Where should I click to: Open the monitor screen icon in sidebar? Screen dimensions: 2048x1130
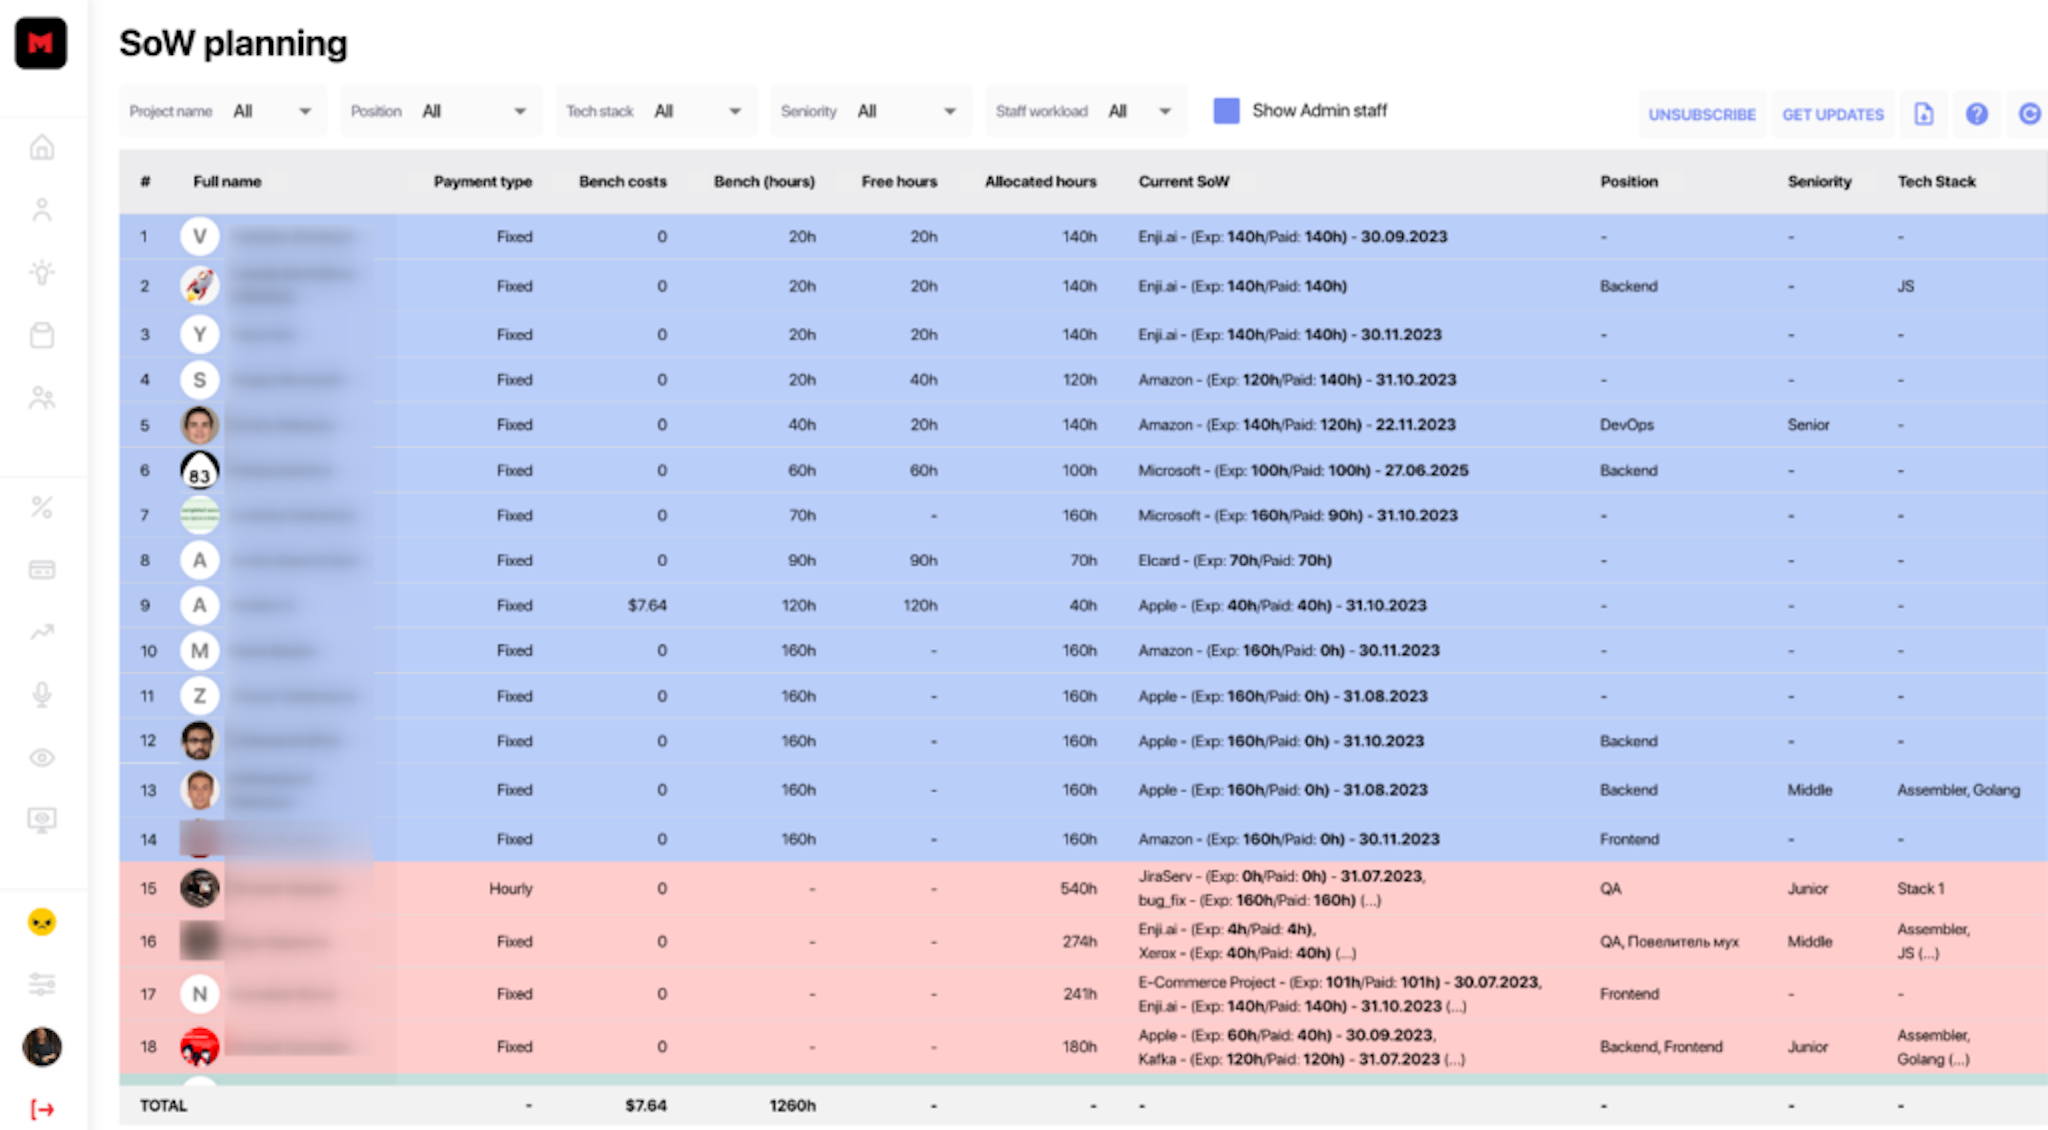pyautogui.click(x=42, y=820)
